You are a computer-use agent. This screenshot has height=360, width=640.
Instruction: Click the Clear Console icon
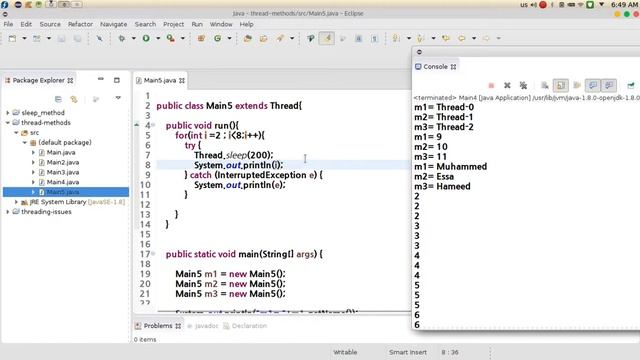point(544,85)
